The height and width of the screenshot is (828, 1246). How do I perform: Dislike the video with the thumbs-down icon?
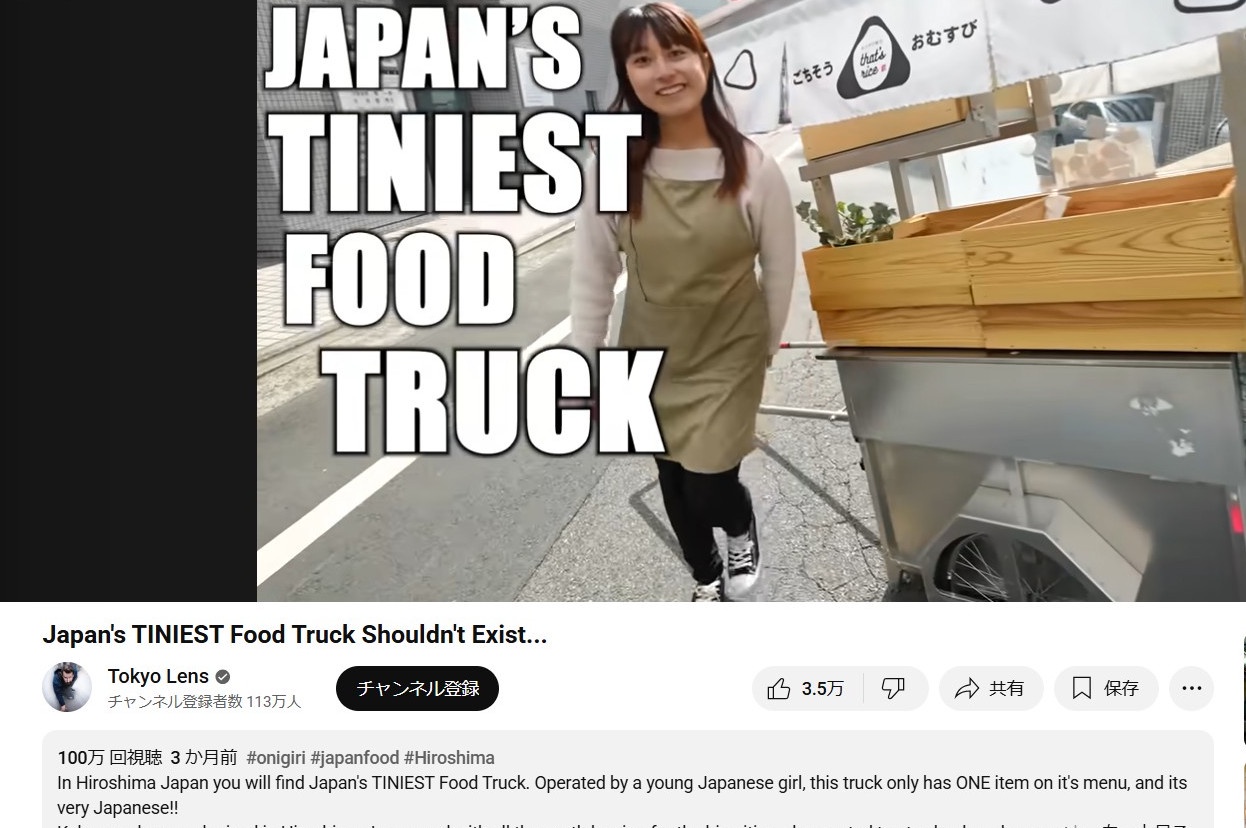[894, 688]
